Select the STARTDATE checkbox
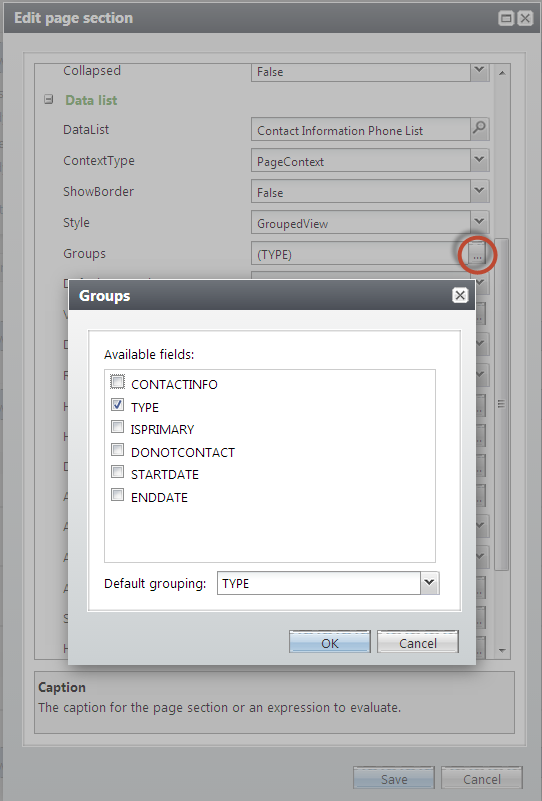The height and width of the screenshot is (801, 542). [x=117, y=472]
